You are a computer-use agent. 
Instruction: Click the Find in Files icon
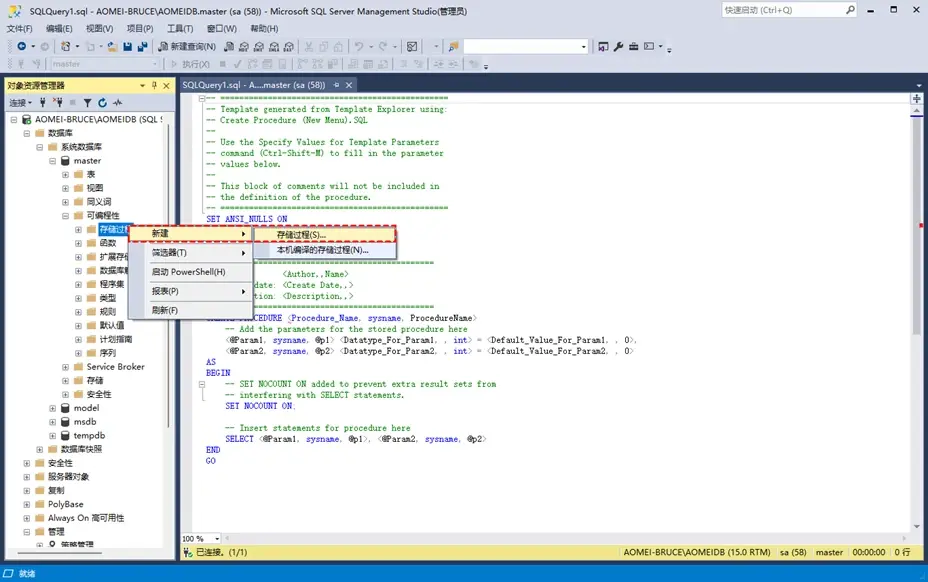[454, 46]
